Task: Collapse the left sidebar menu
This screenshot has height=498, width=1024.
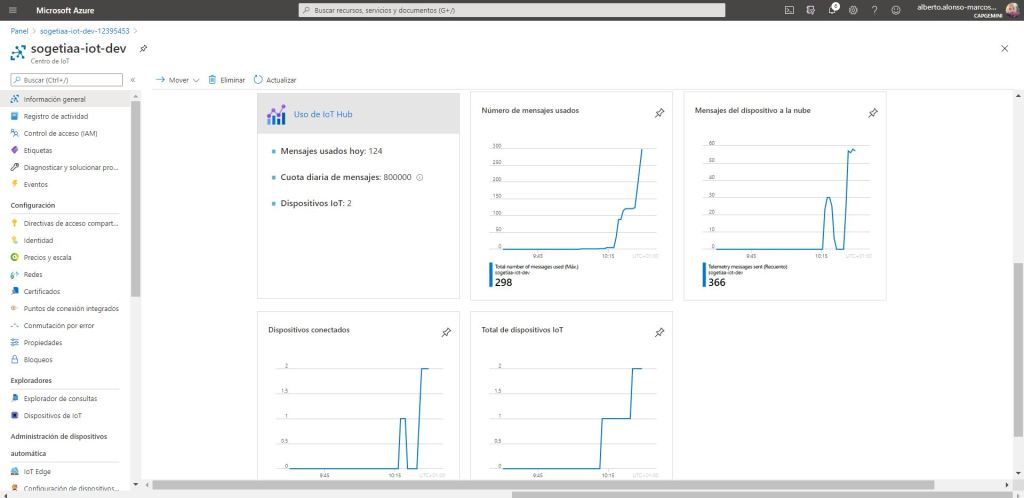Action: pos(132,80)
